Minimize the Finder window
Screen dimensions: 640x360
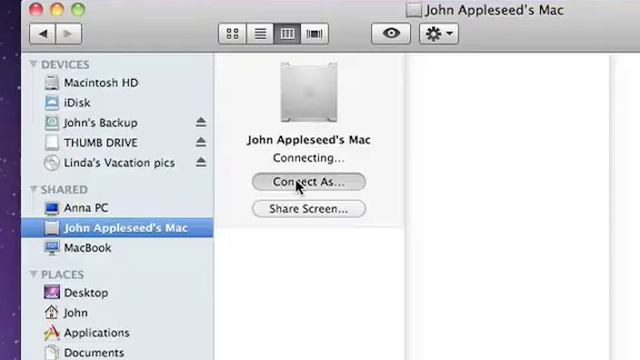(x=57, y=9)
